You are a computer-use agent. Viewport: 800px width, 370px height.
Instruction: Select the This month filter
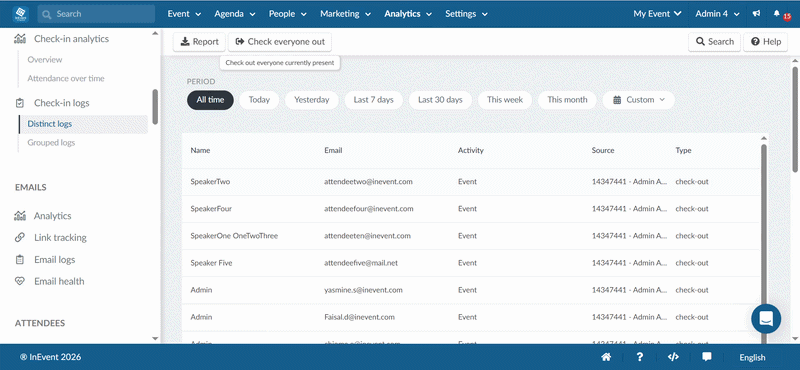(567, 100)
